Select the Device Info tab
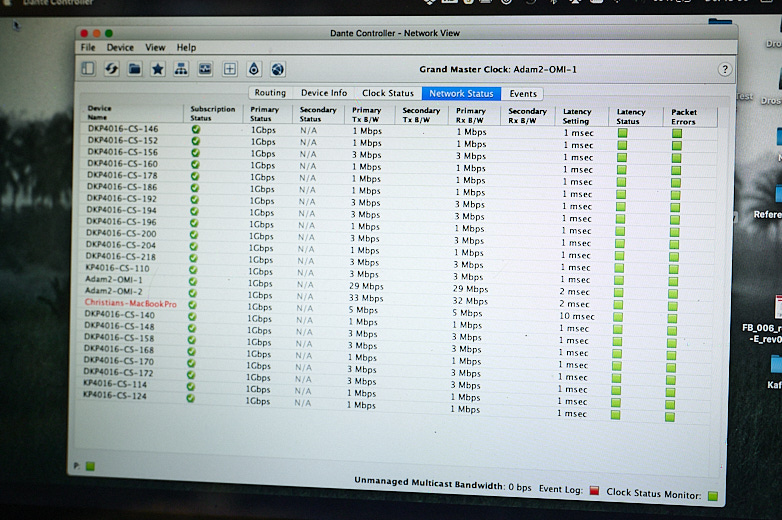The height and width of the screenshot is (520, 782). coord(324,93)
